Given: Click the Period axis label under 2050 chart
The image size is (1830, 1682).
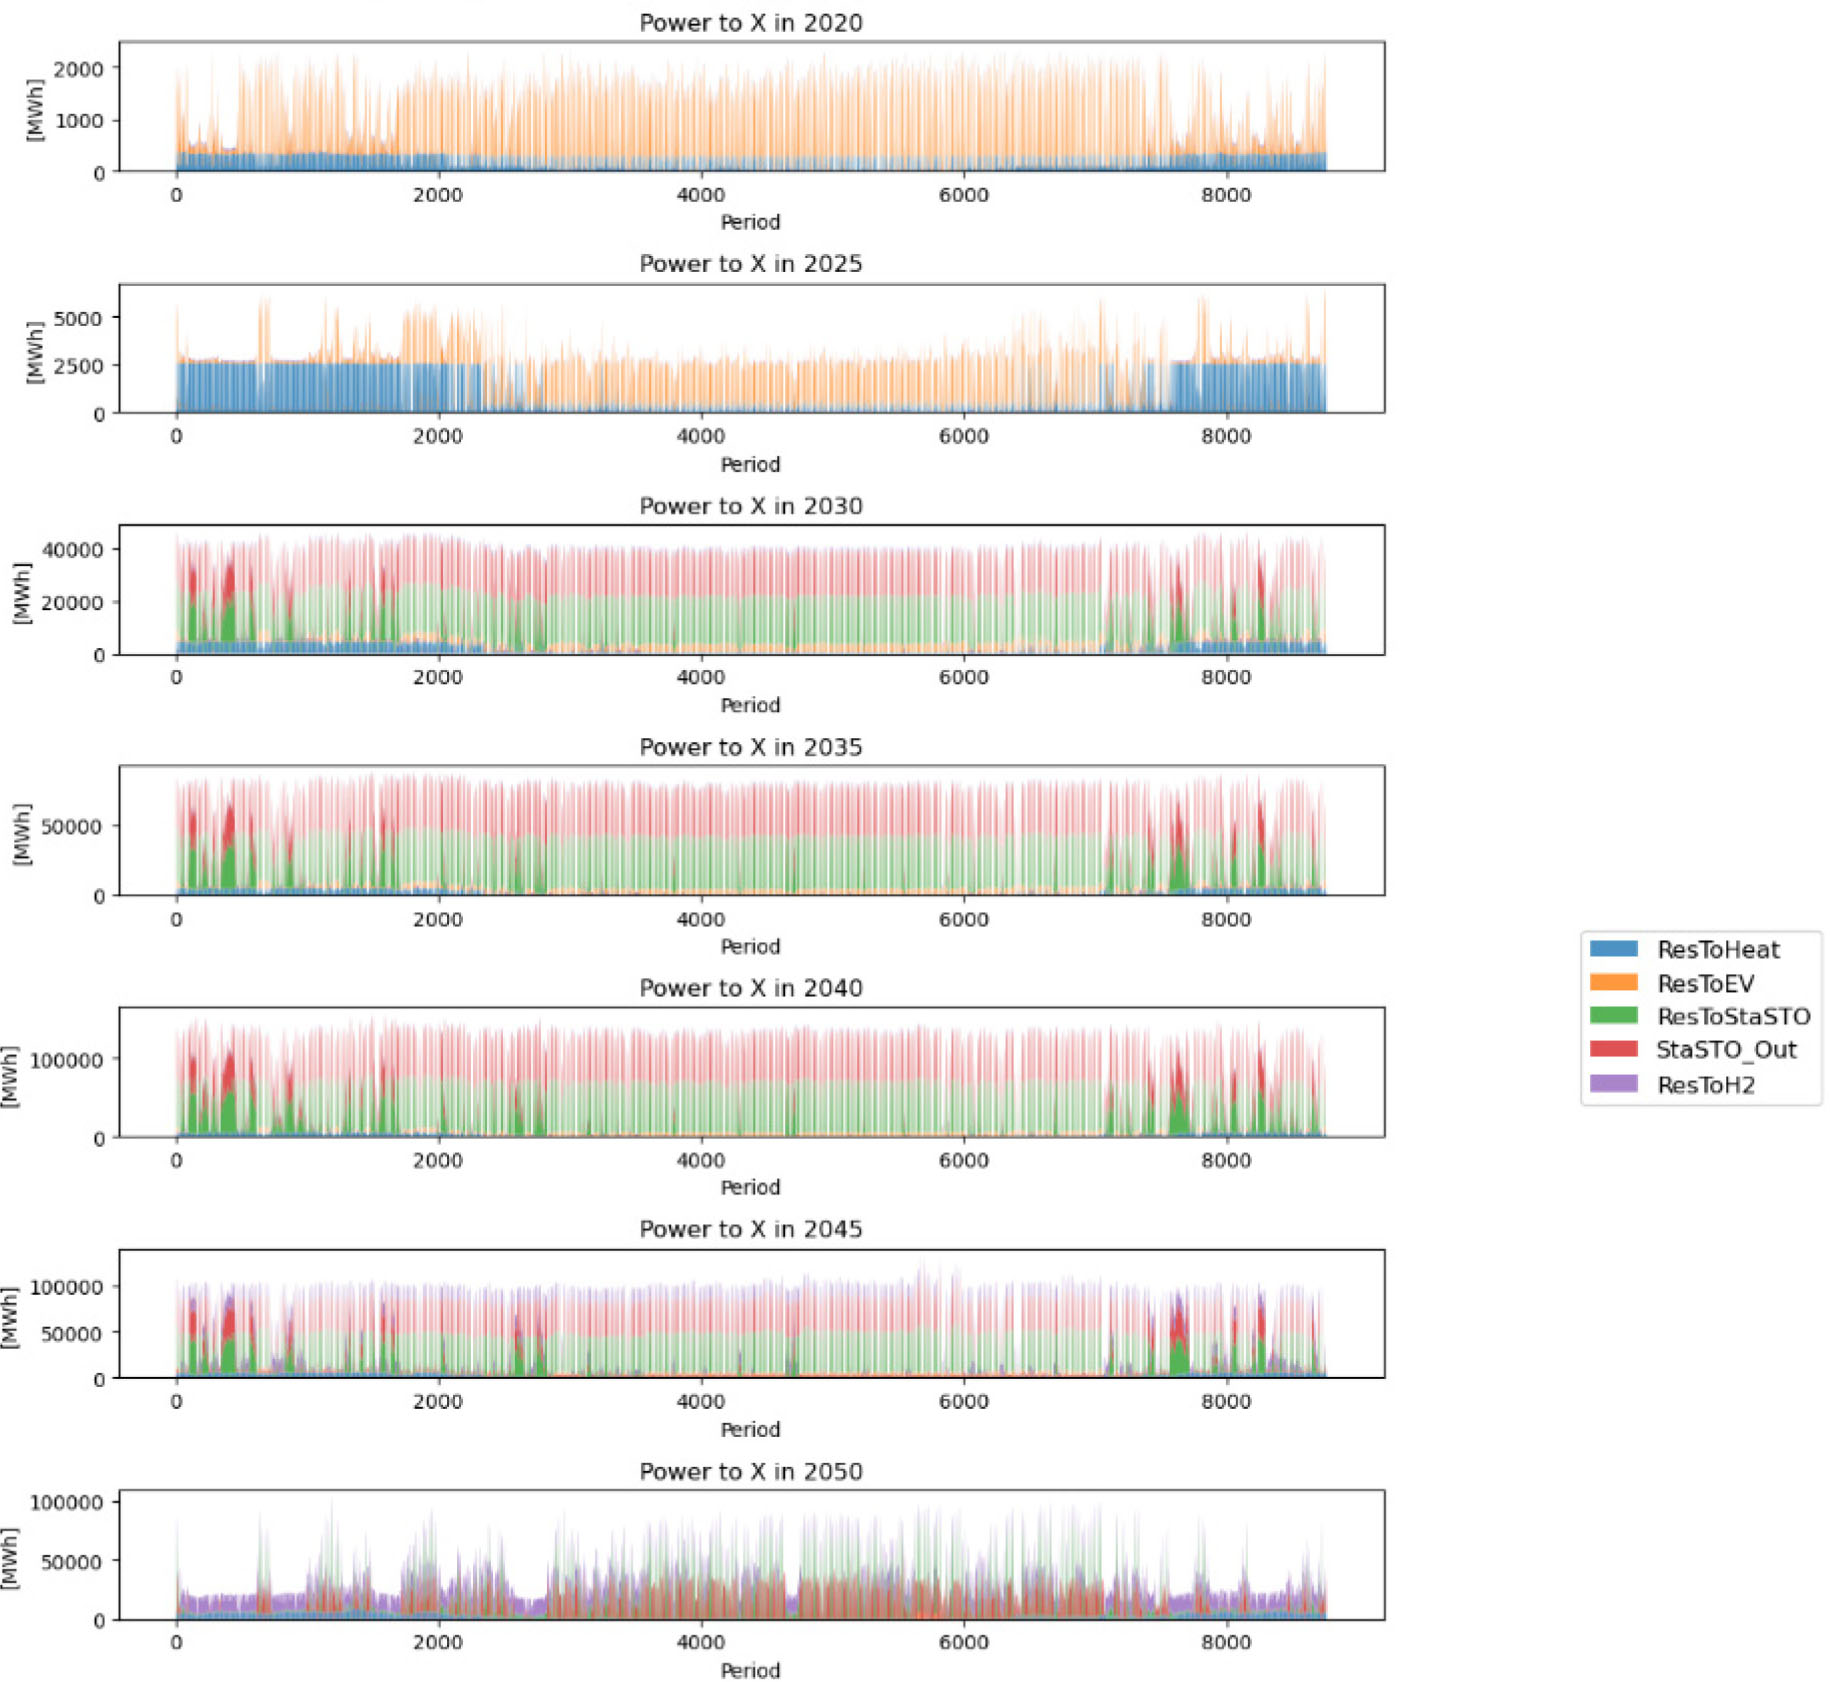Looking at the screenshot, I should (750, 1670).
